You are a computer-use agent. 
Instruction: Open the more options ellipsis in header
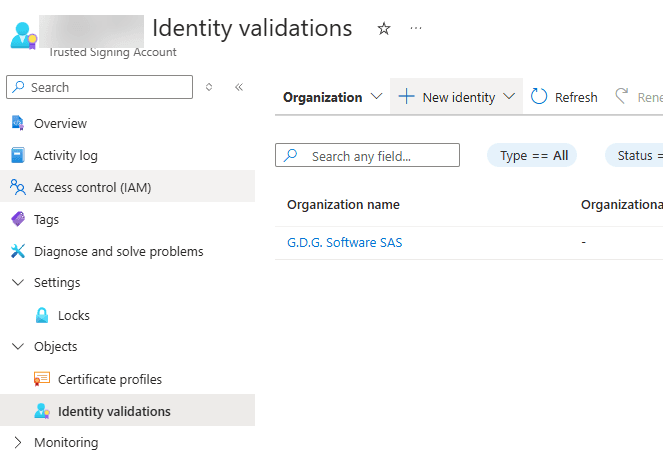coord(416,29)
